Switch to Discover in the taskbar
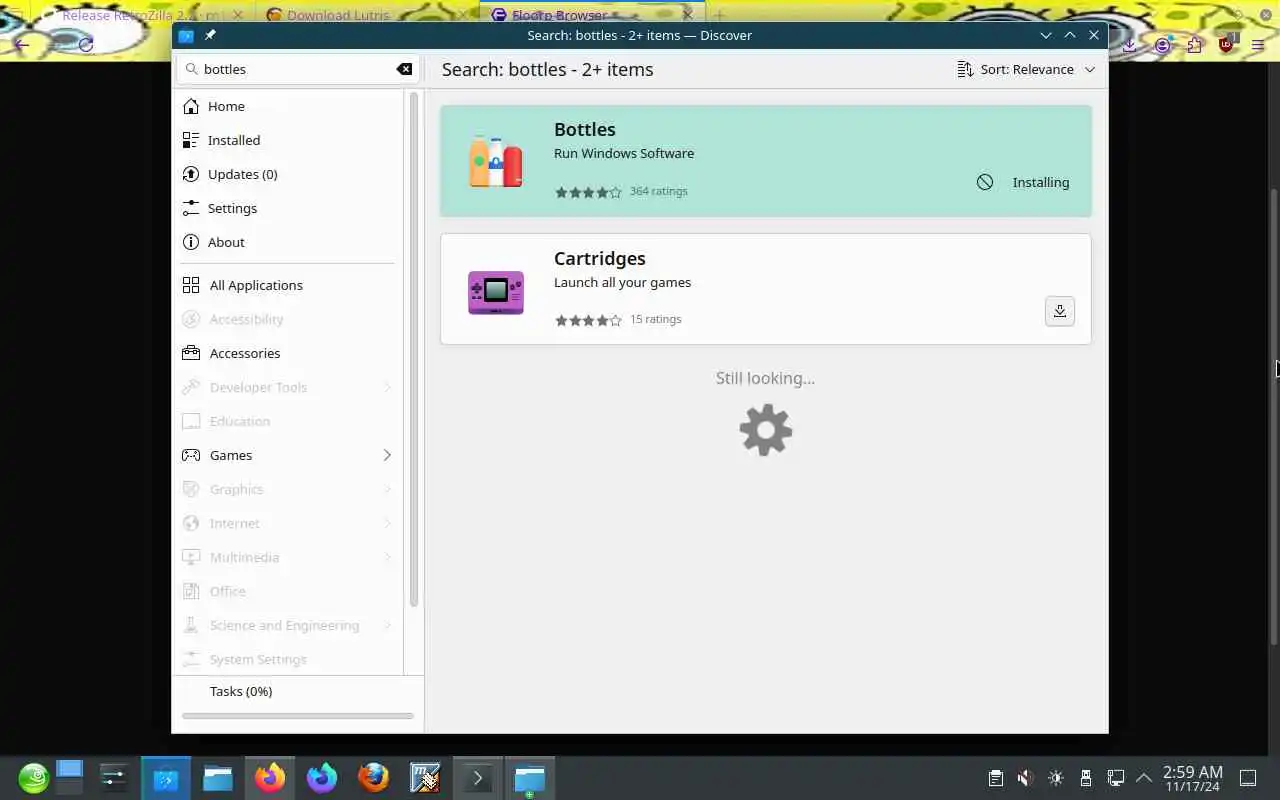The width and height of the screenshot is (1280, 800). (x=166, y=778)
